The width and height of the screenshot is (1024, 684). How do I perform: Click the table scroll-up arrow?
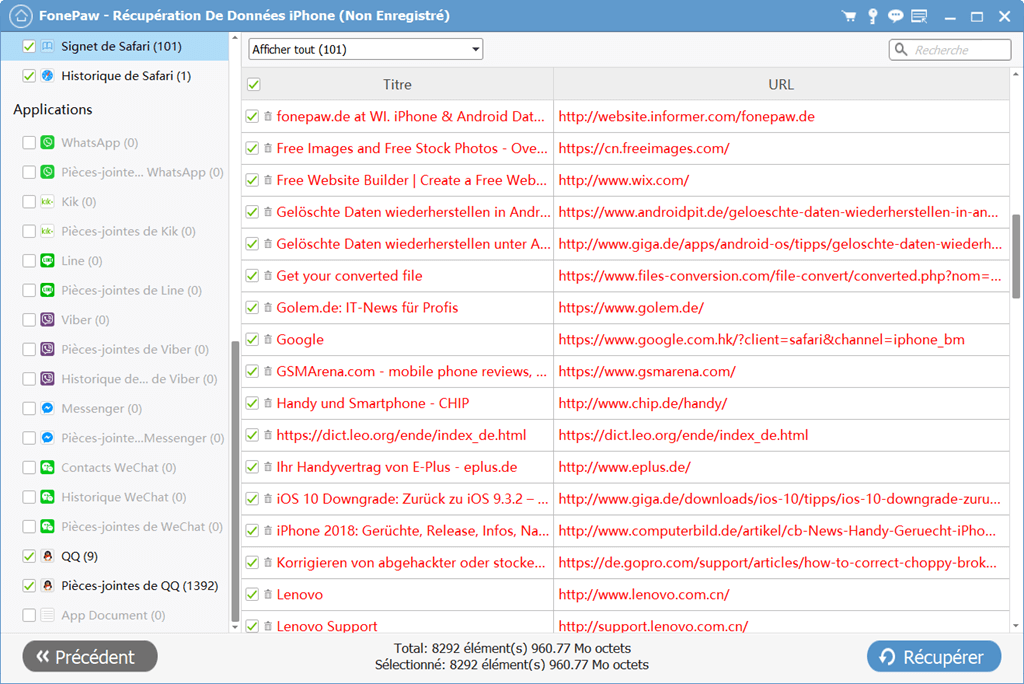[x=1016, y=74]
